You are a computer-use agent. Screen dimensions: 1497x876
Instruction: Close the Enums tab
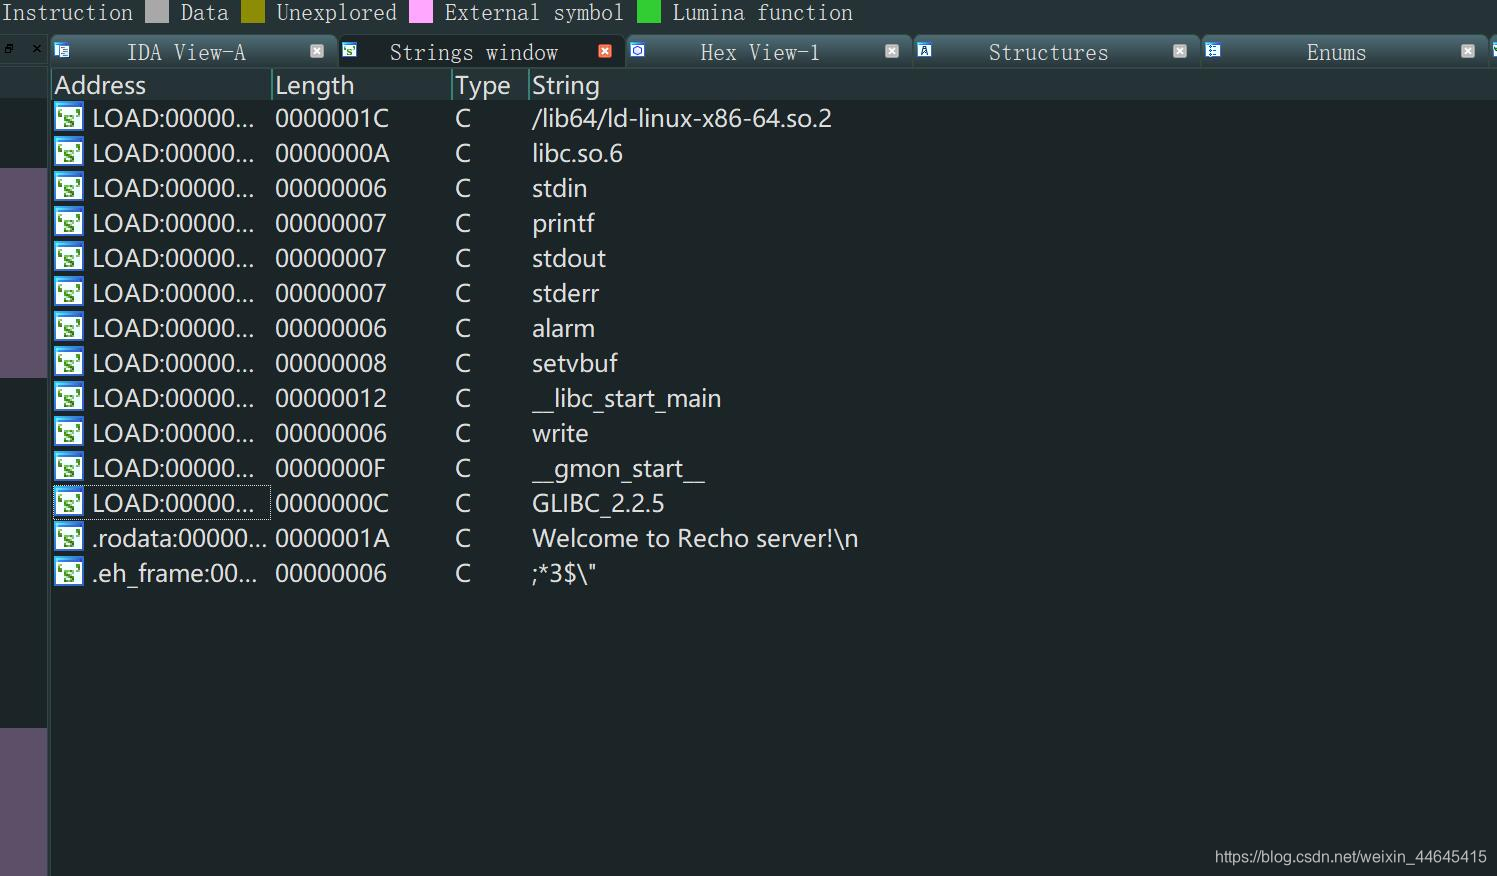coord(1468,51)
